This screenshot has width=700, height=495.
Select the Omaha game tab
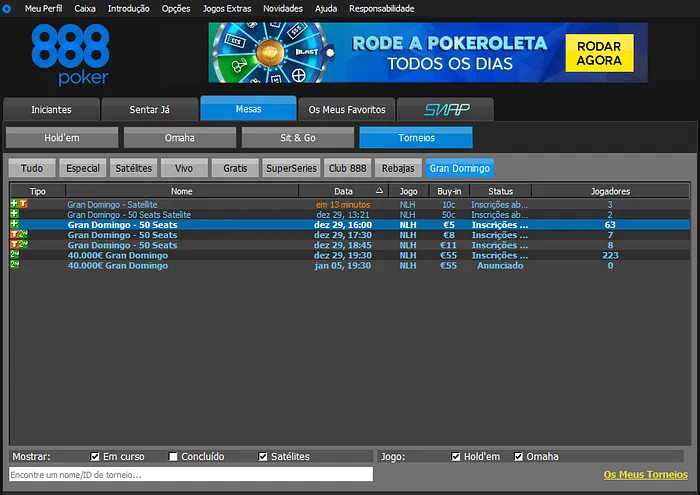tap(179, 137)
